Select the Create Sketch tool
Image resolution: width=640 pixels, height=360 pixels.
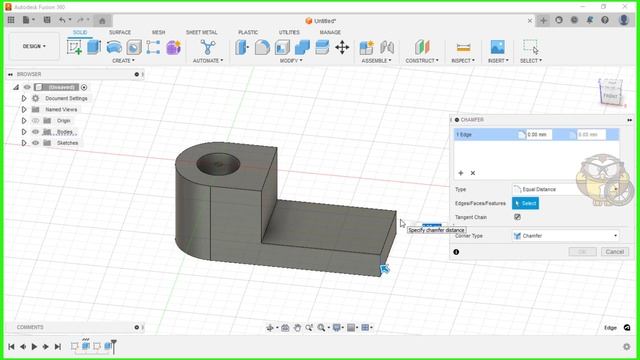pos(74,47)
